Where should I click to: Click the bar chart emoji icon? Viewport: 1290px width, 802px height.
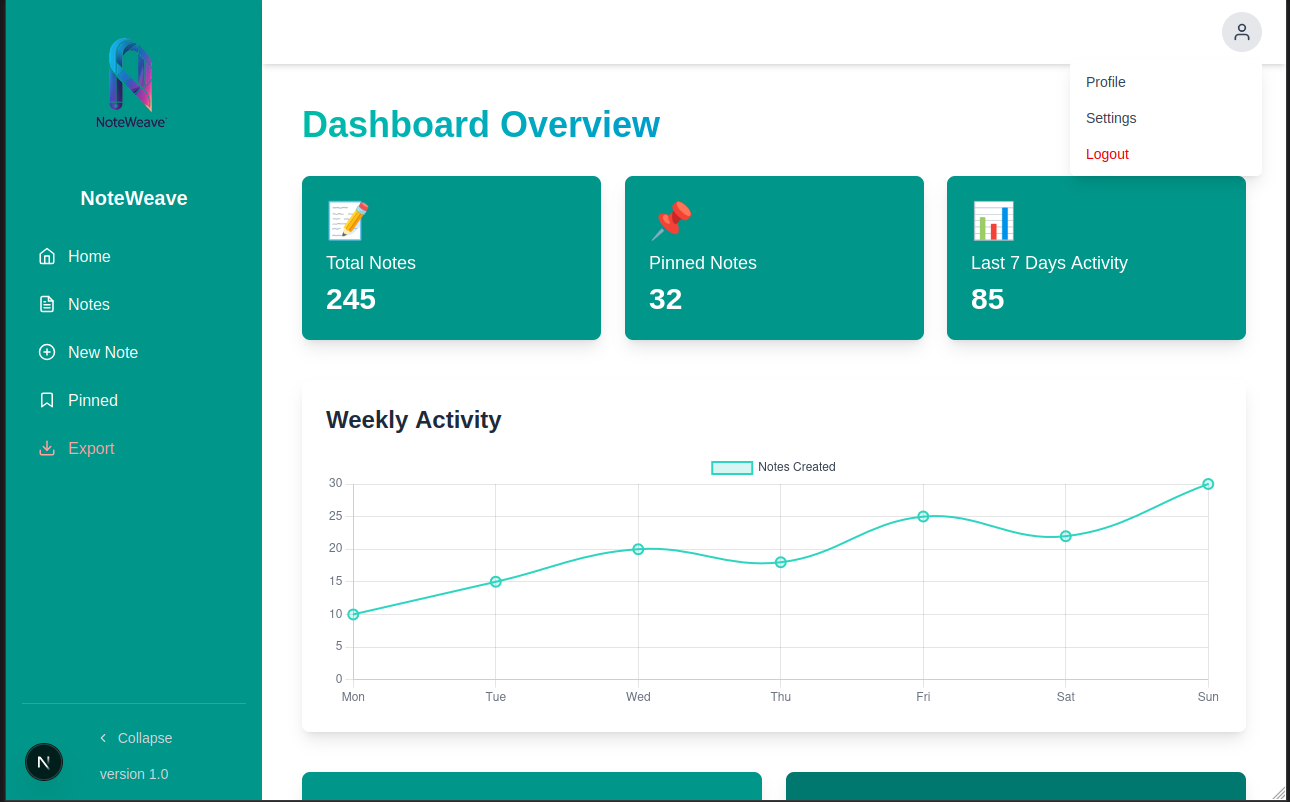click(993, 221)
